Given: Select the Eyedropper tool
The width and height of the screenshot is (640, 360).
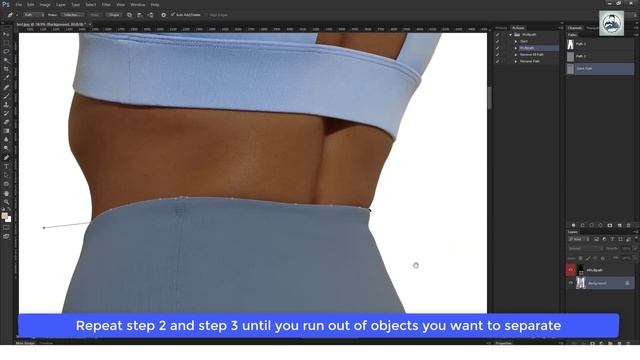Looking at the screenshot, I should point(6,78).
